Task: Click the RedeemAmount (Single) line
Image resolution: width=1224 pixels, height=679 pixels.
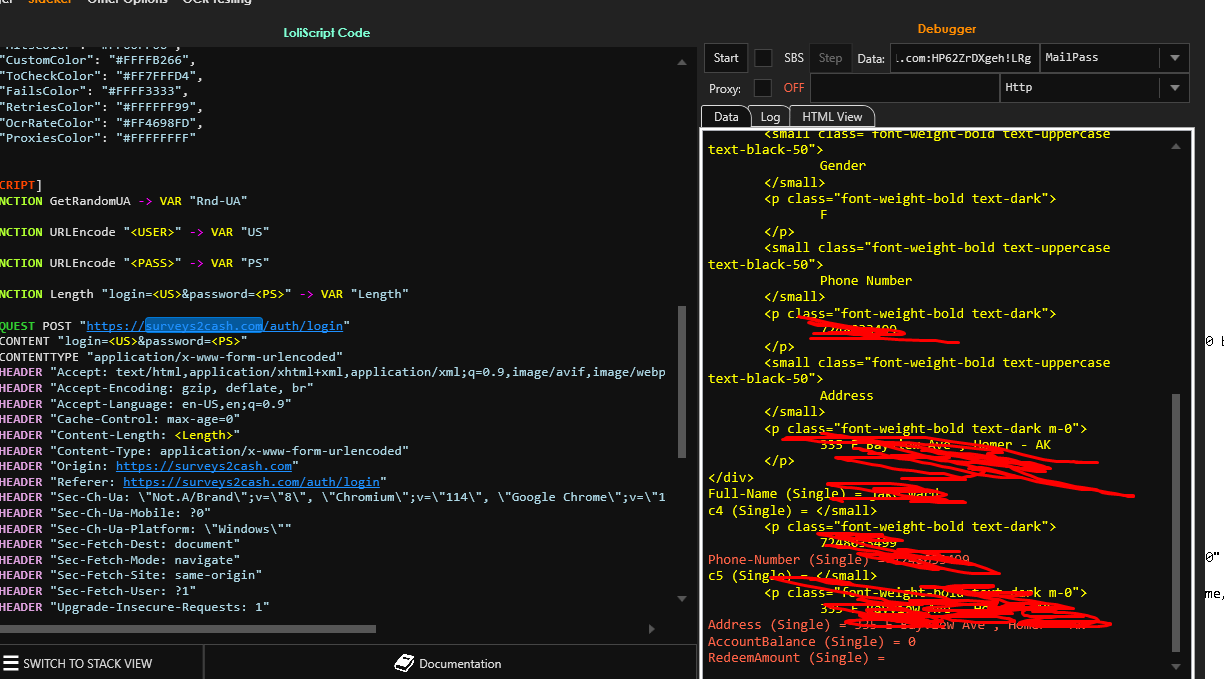Action: (797, 658)
